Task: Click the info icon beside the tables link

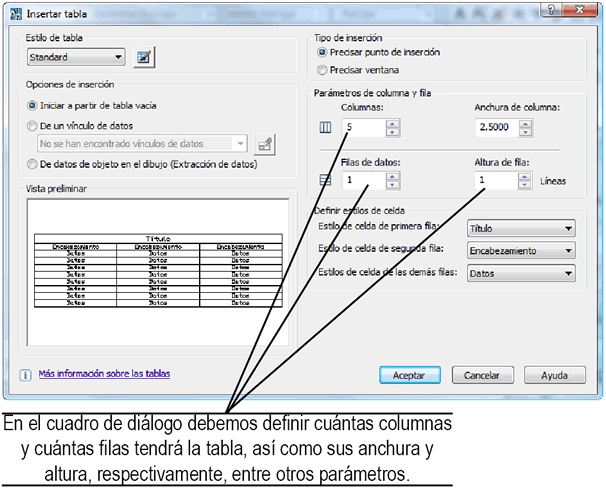Action: (26, 375)
